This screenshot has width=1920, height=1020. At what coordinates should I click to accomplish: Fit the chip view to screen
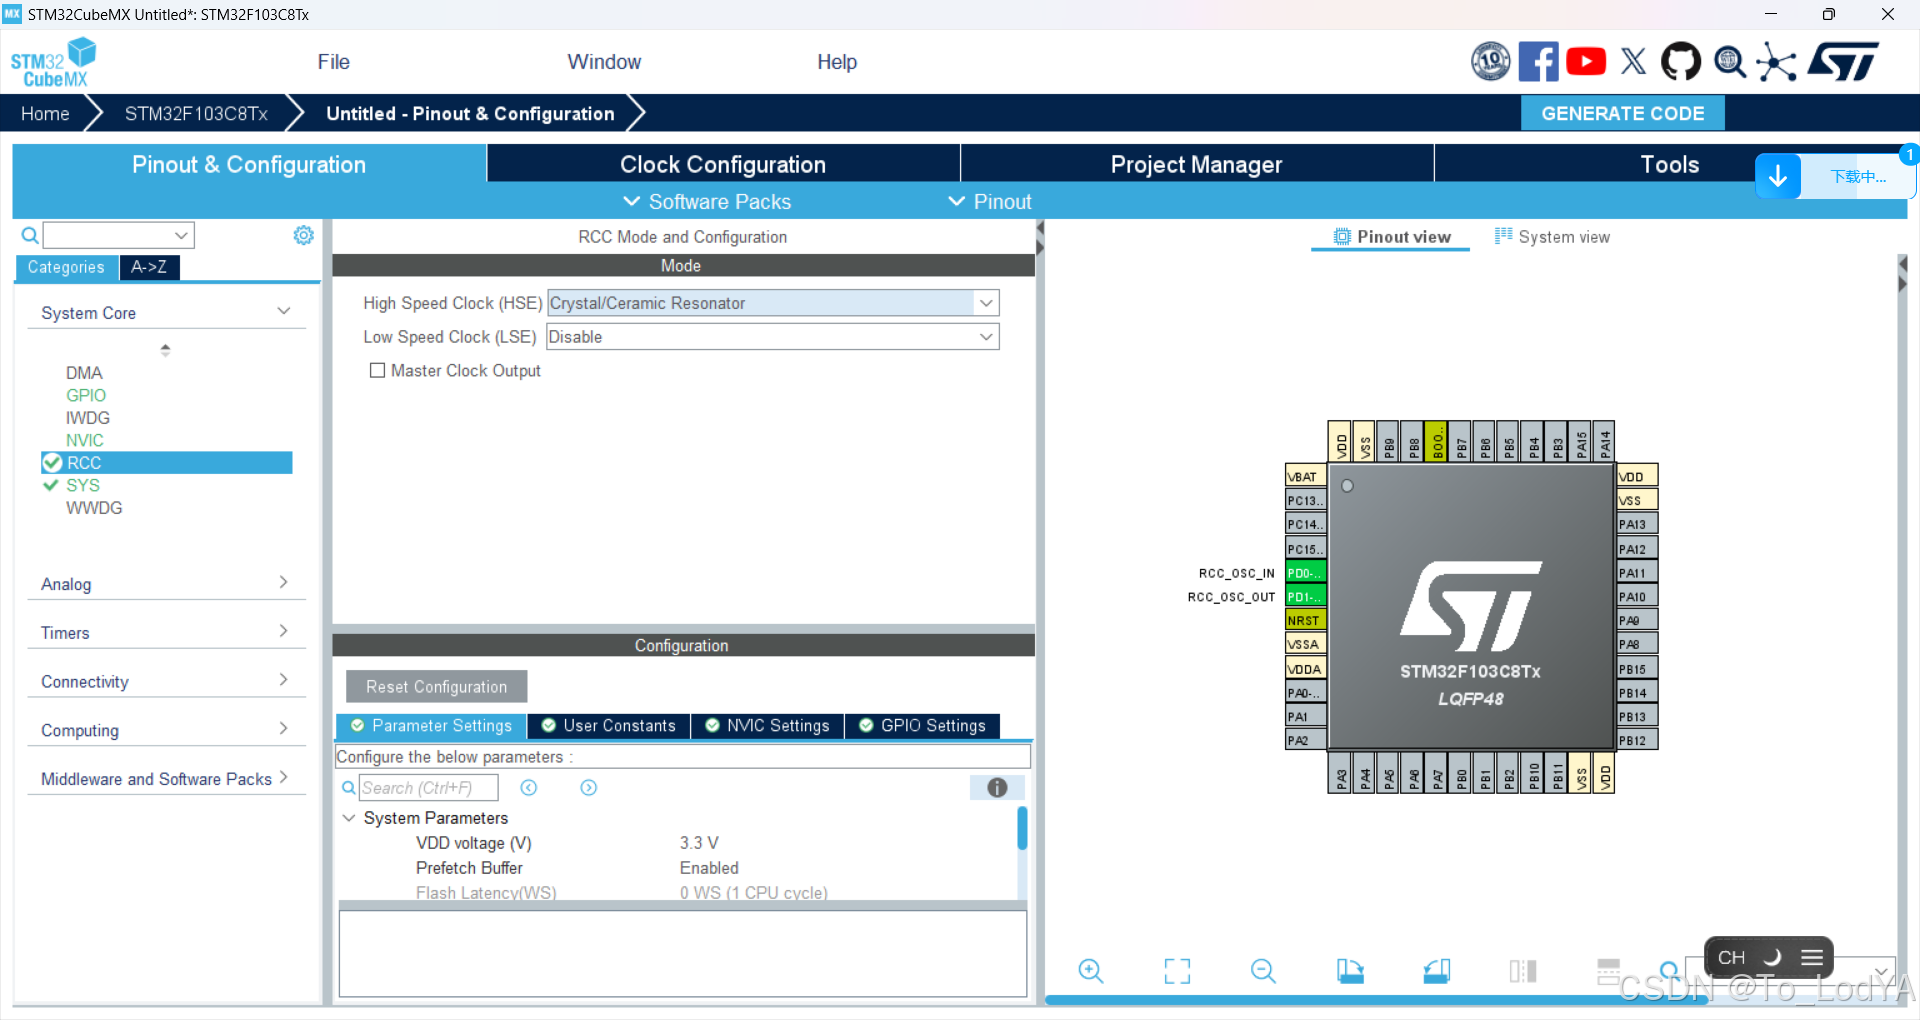[1177, 971]
